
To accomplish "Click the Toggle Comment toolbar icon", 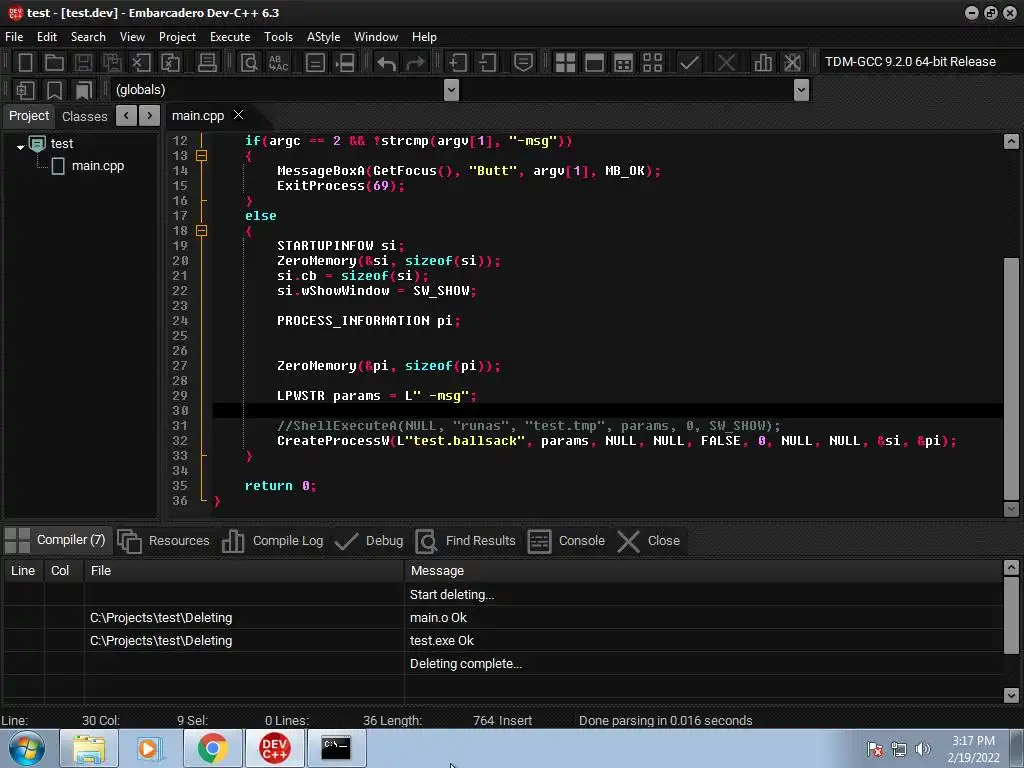I will tap(523, 63).
